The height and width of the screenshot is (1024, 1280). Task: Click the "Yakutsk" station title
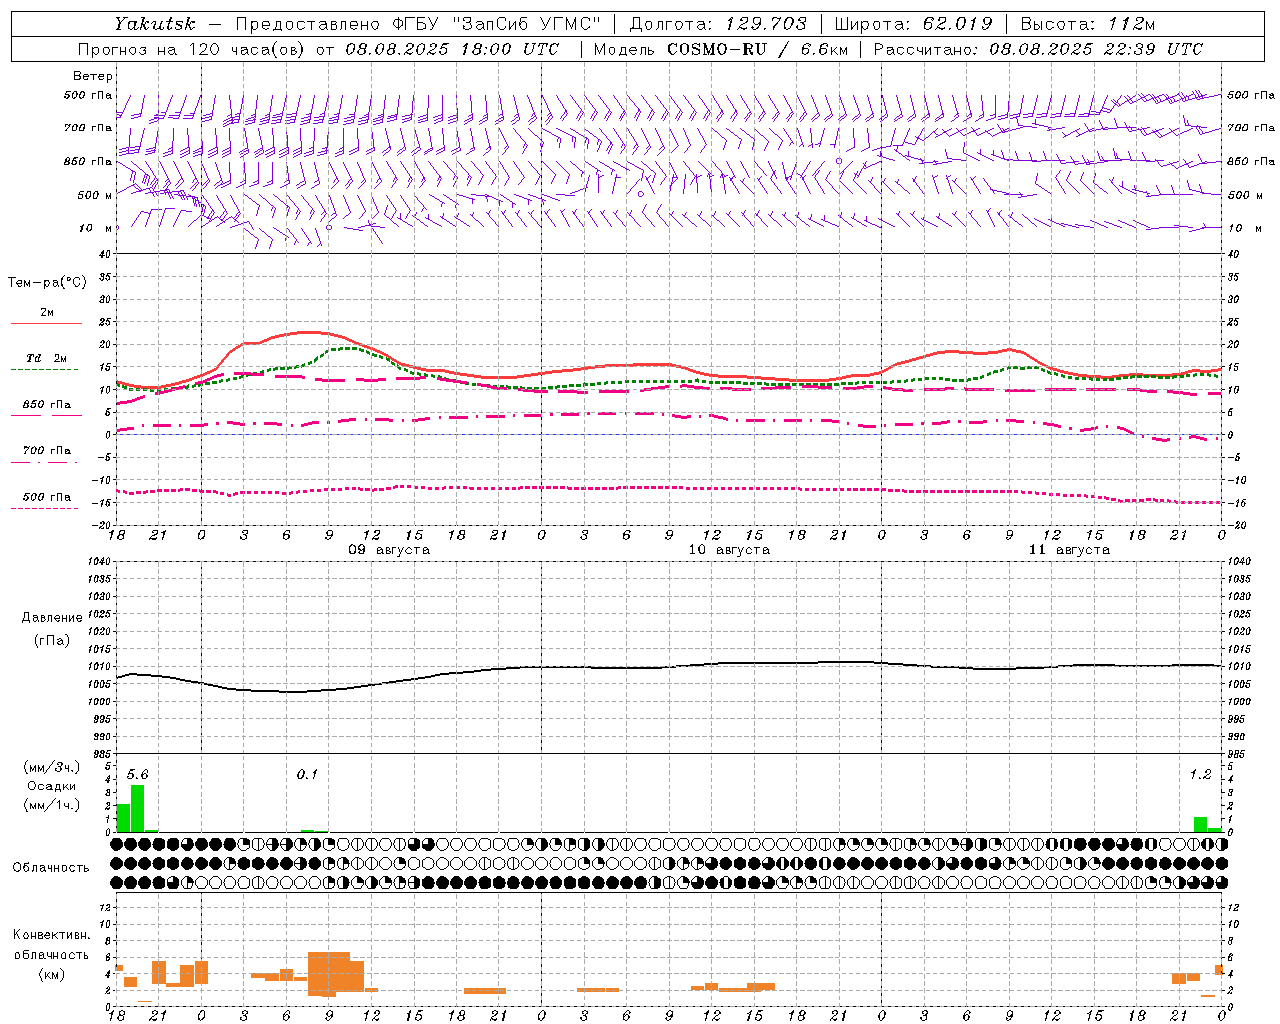click(x=154, y=23)
